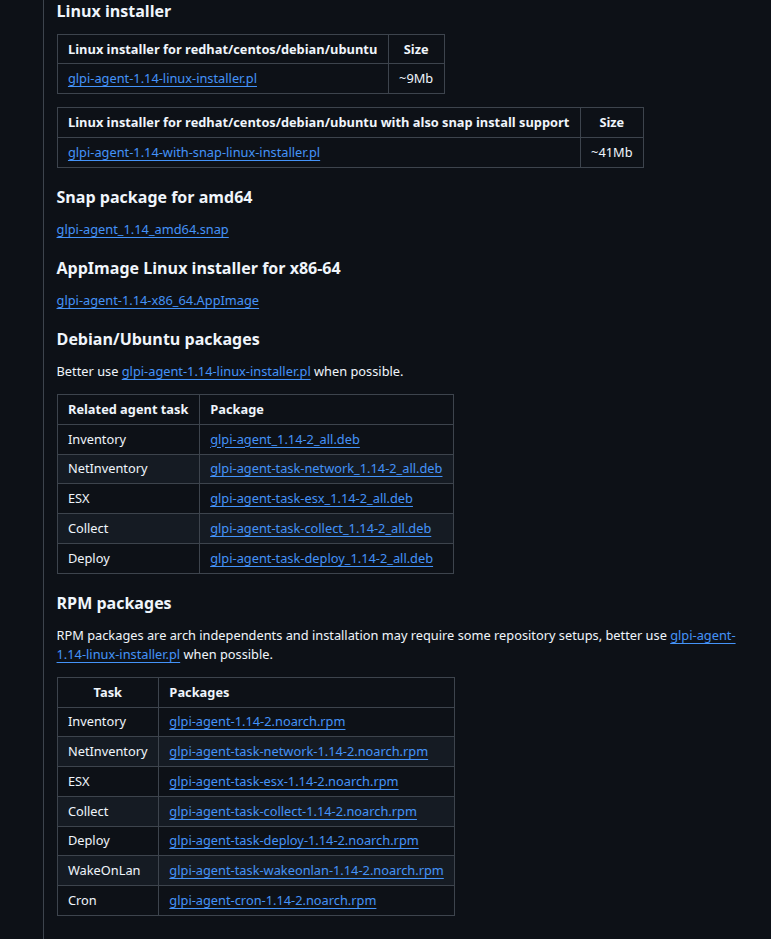This screenshot has width=771, height=939.
Task: Click glpi-agent-task-collect-1.14-2.noarch.rpm link
Action: pos(293,812)
